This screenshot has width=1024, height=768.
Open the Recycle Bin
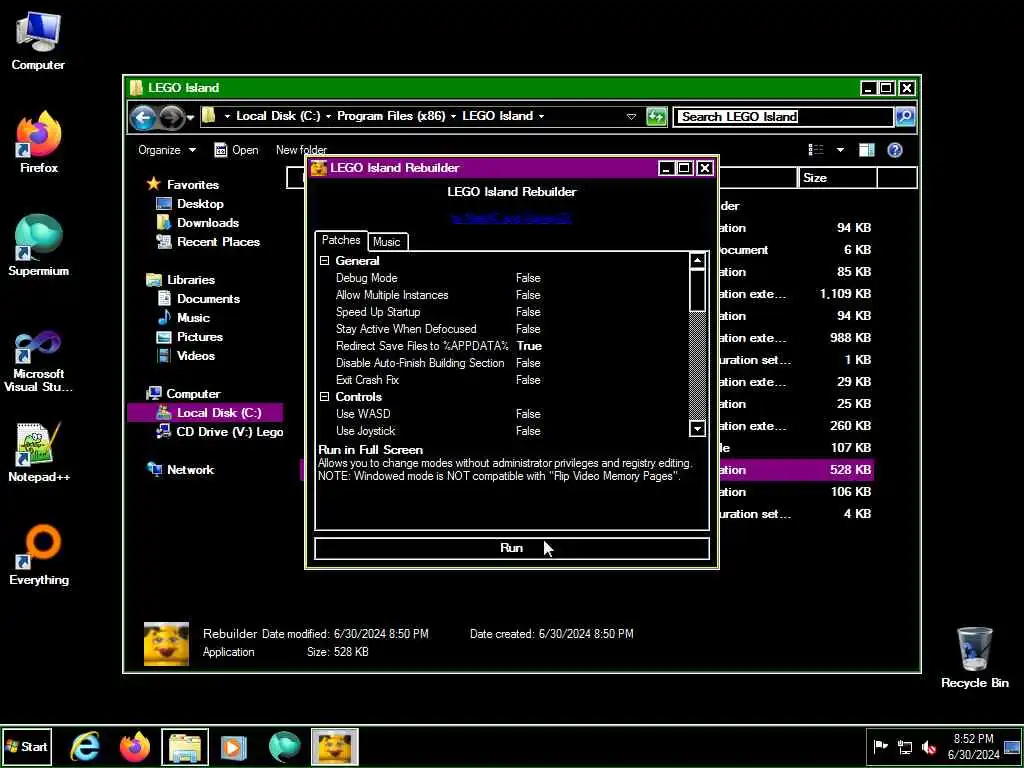click(974, 658)
